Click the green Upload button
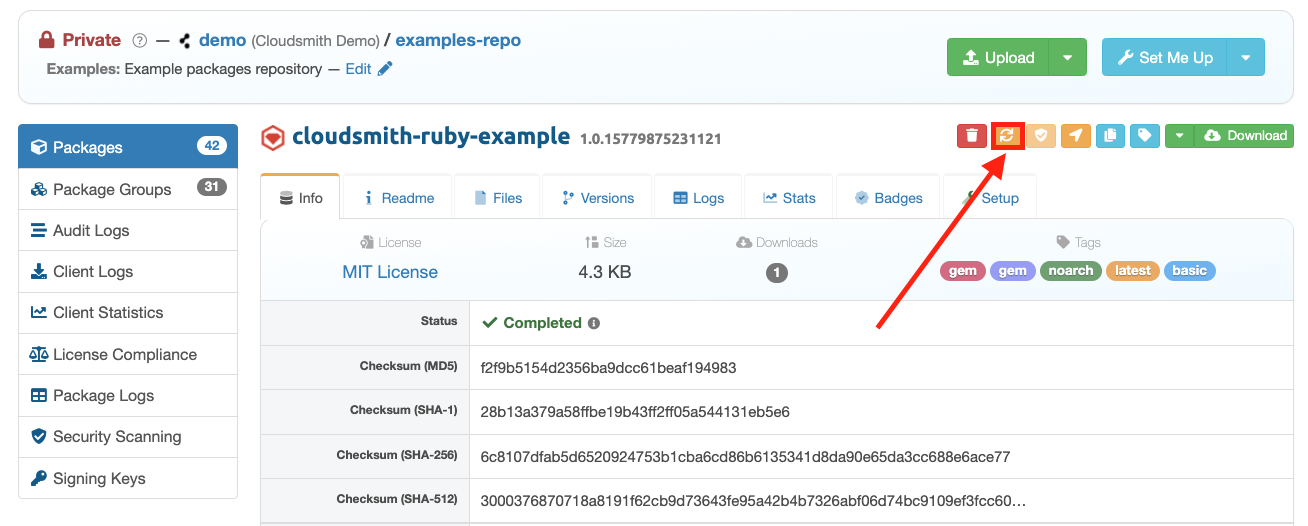The height and width of the screenshot is (526, 1308). [x=998, y=58]
